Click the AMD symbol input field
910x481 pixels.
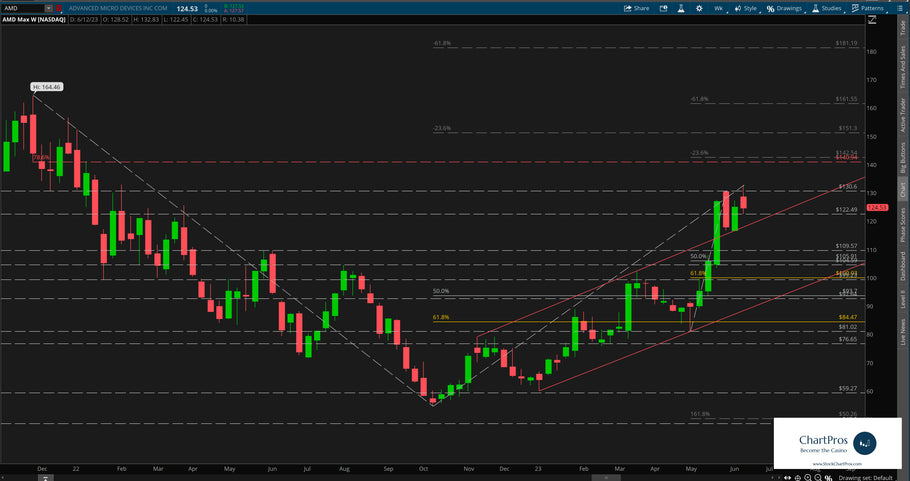point(23,8)
